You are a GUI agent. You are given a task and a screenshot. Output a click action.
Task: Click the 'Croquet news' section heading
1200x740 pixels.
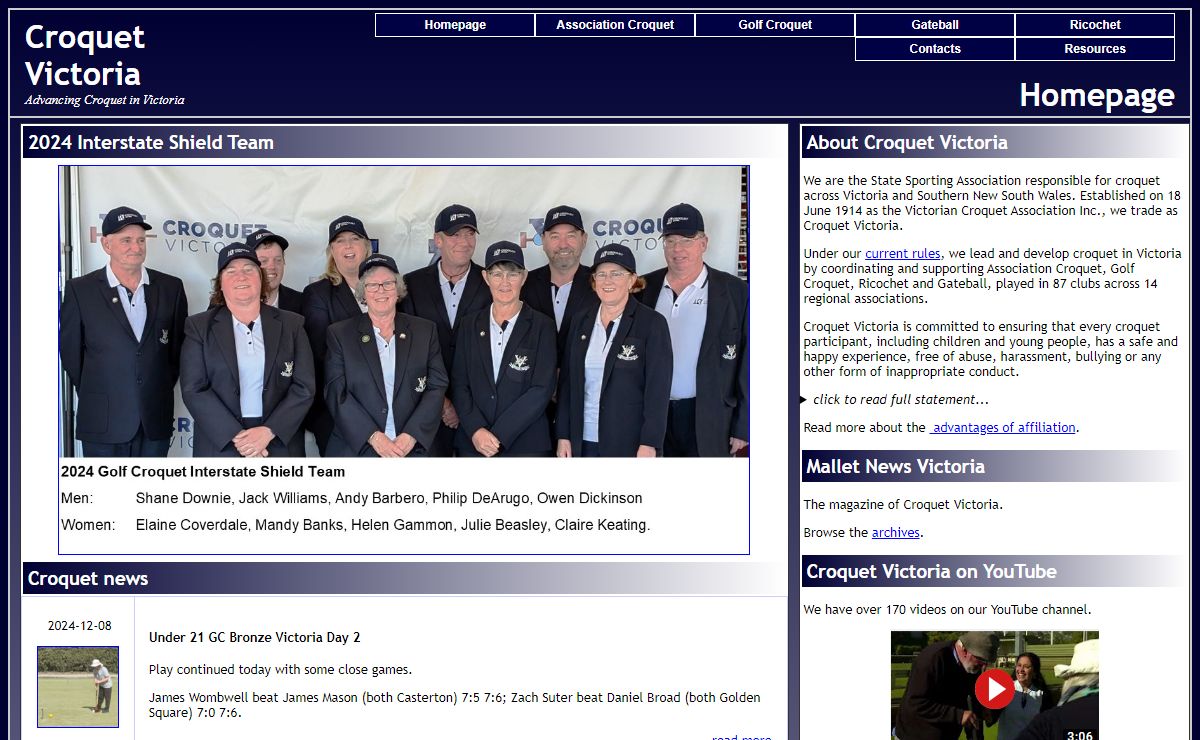88,578
